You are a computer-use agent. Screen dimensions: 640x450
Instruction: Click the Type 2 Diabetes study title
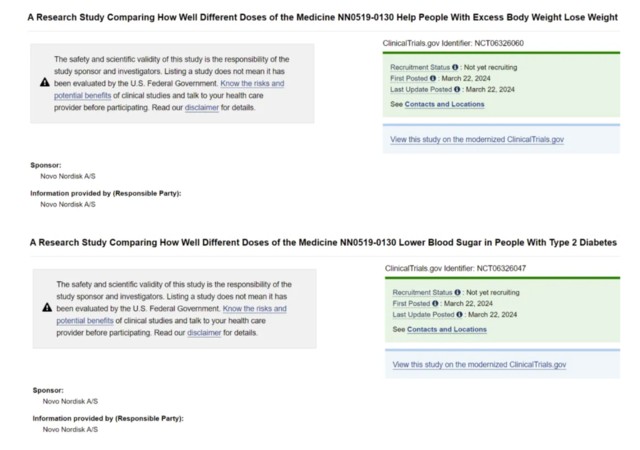[x=323, y=243]
